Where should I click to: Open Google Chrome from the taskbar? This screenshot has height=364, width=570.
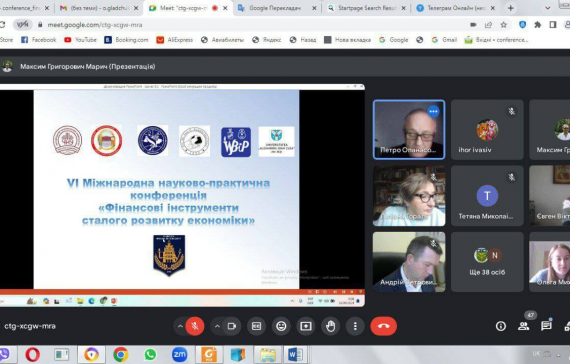pos(120,355)
